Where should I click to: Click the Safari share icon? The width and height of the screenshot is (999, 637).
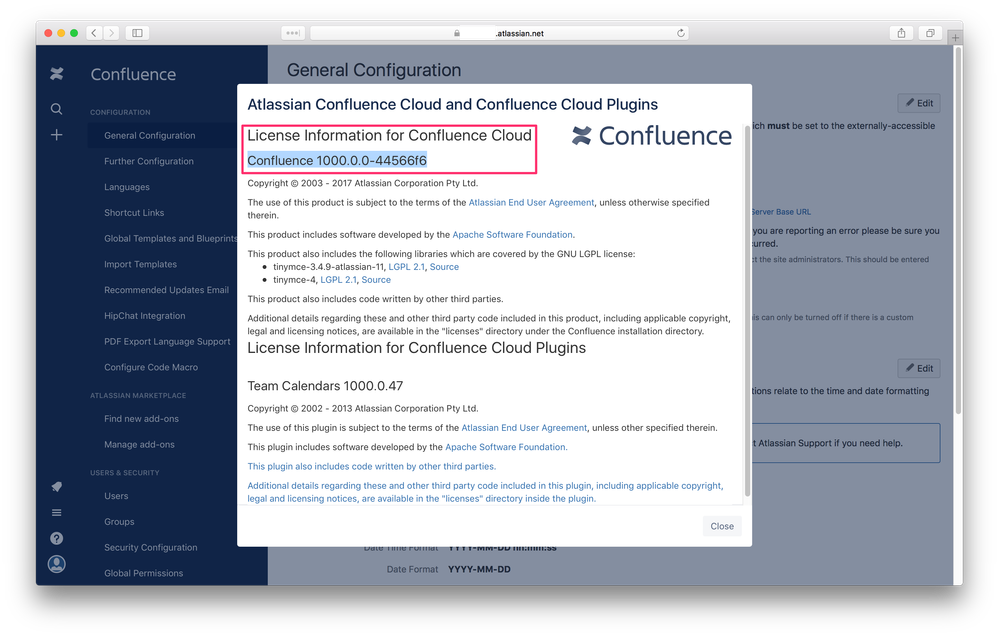[x=902, y=33]
